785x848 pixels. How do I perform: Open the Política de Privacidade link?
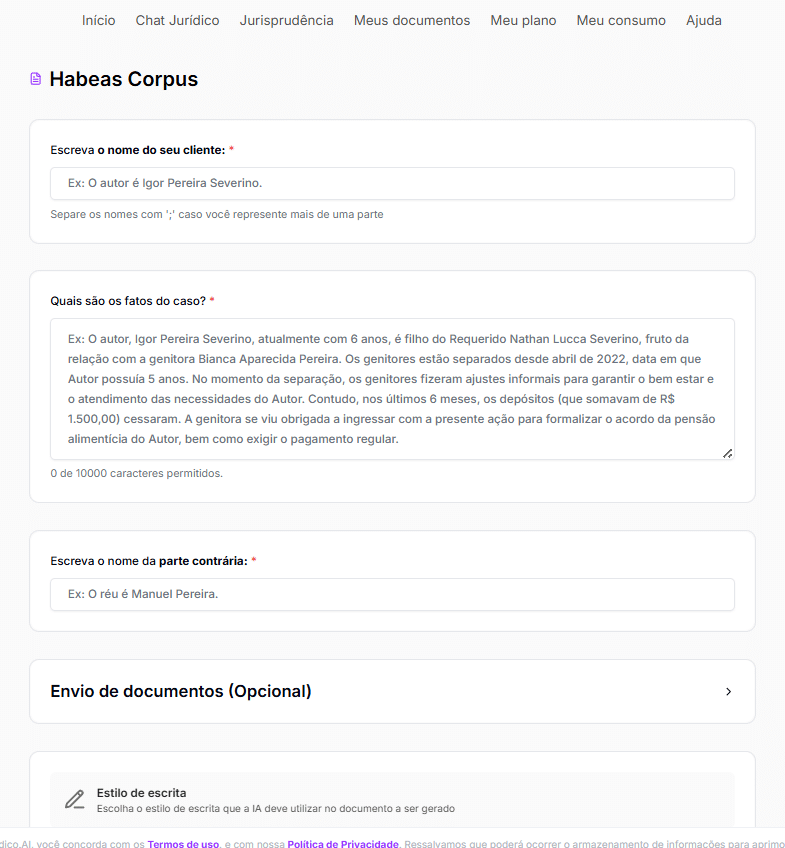[x=343, y=843]
